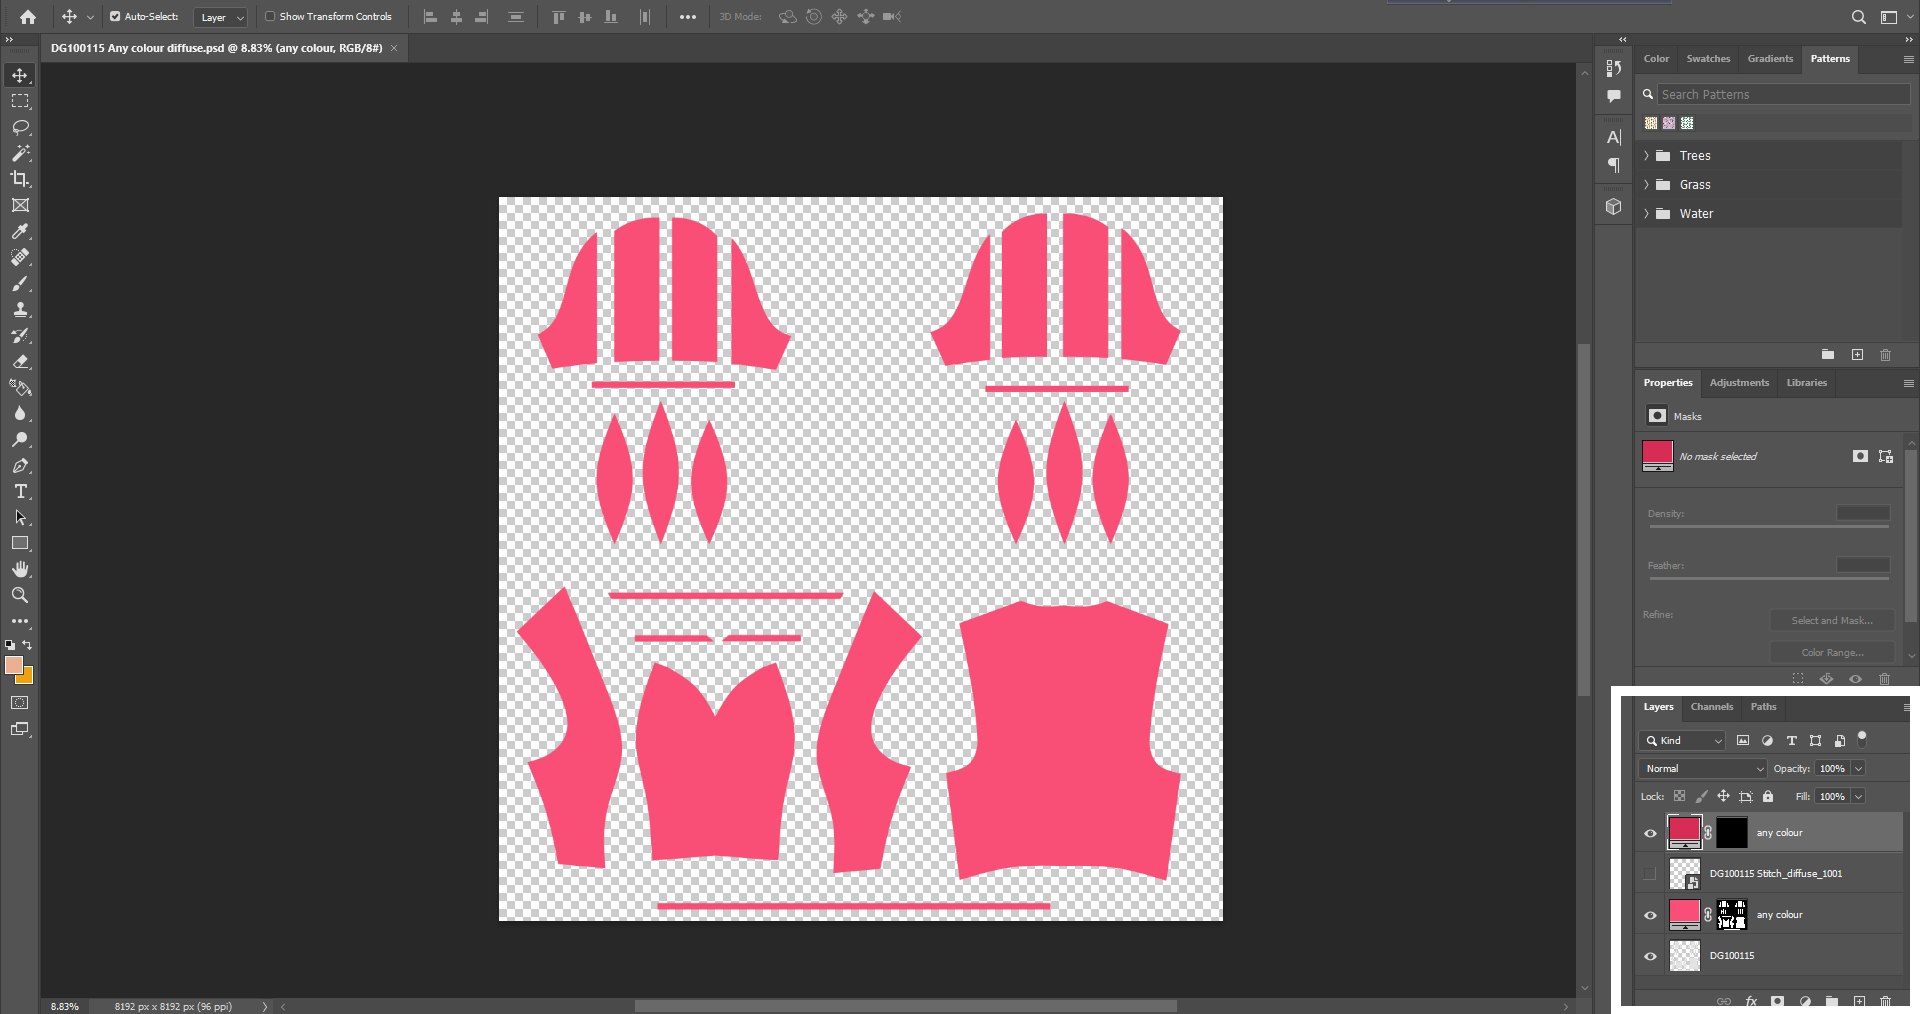Image resolution: width=1920 pixels, height=1014 pixels.
Task: Open the Search icon at top right
Action: click(1858, 16)
